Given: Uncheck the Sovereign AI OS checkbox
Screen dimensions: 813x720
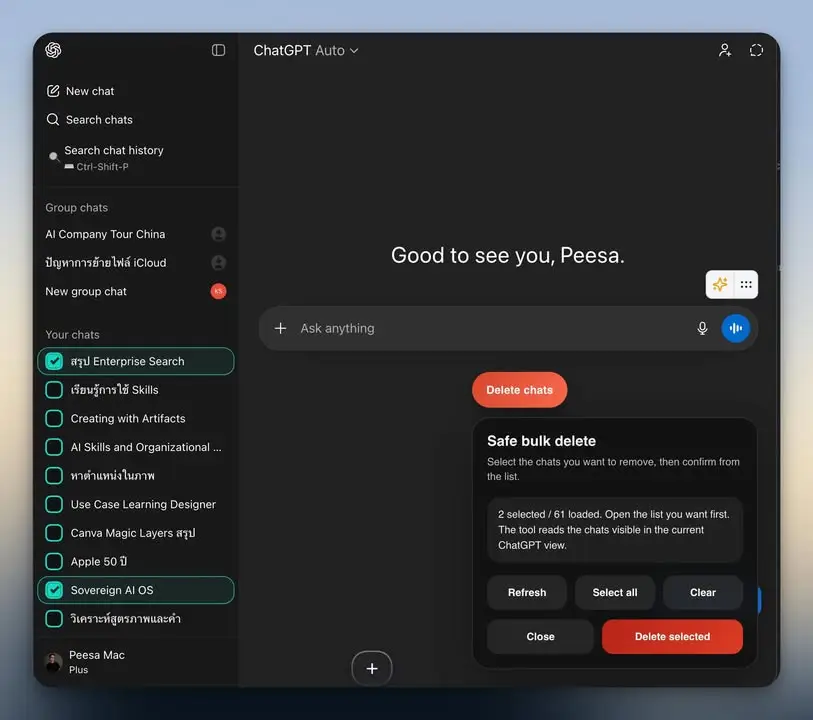Looking at the screenshot, I should 54,590.
